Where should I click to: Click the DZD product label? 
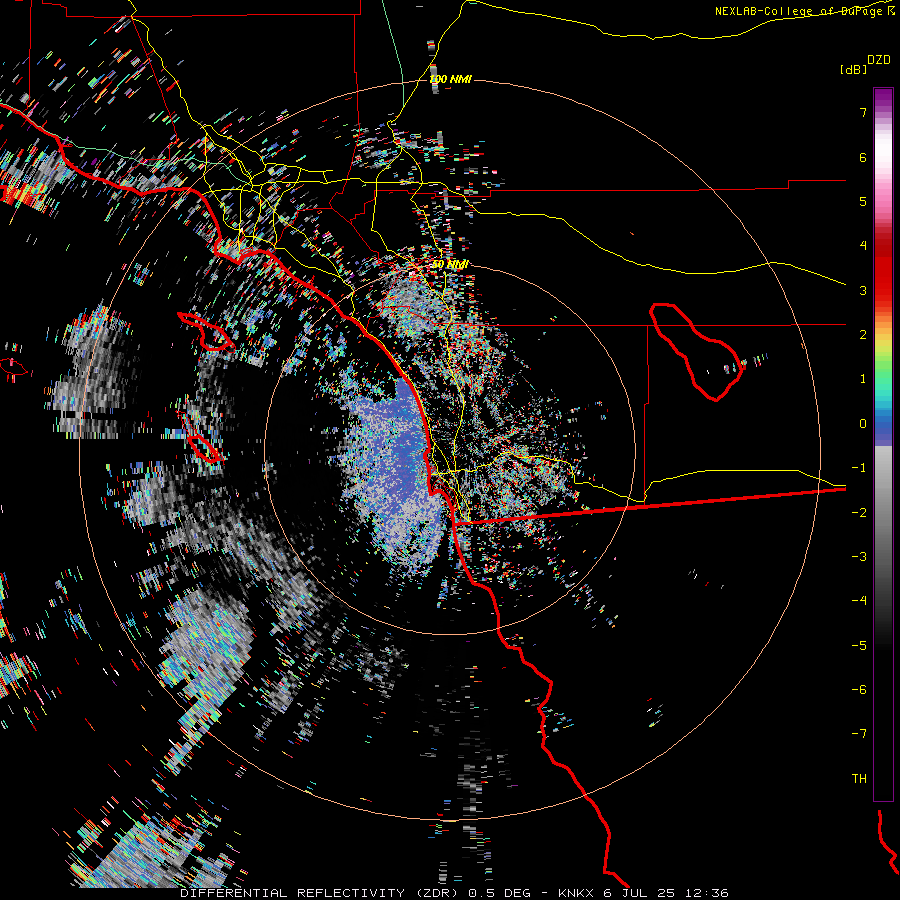pos(879,59)
